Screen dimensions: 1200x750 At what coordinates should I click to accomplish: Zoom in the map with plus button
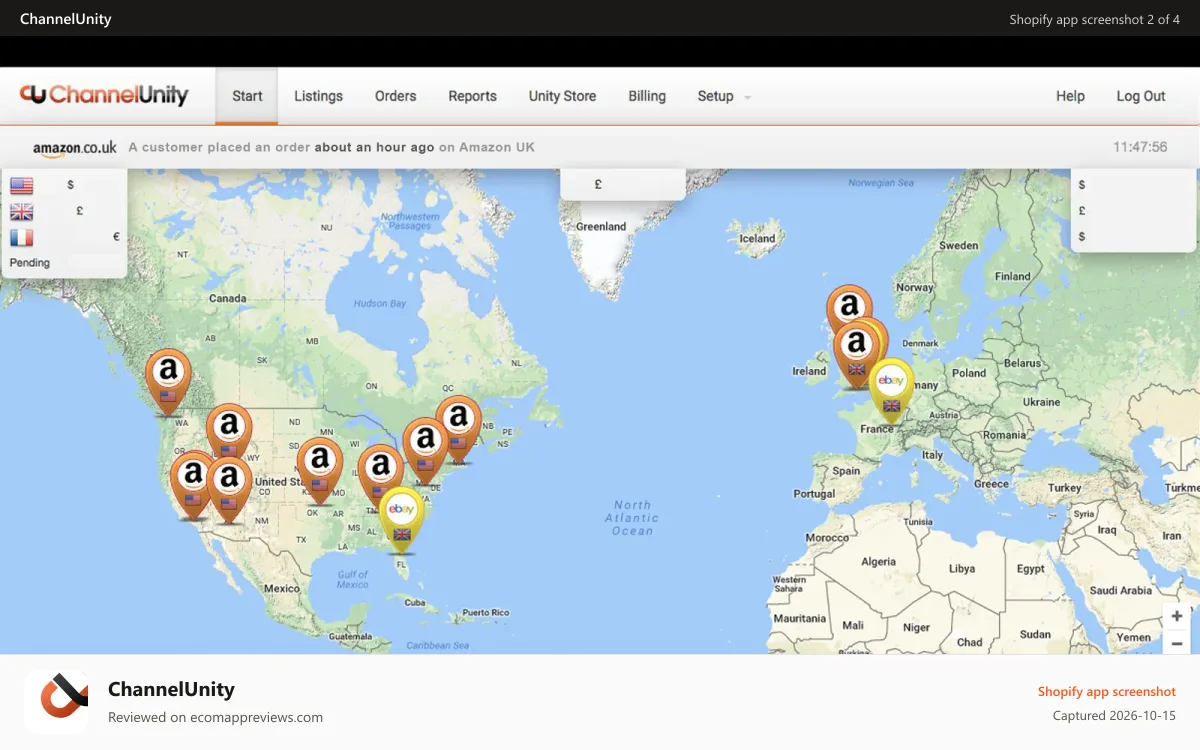tap(1177, 616)
